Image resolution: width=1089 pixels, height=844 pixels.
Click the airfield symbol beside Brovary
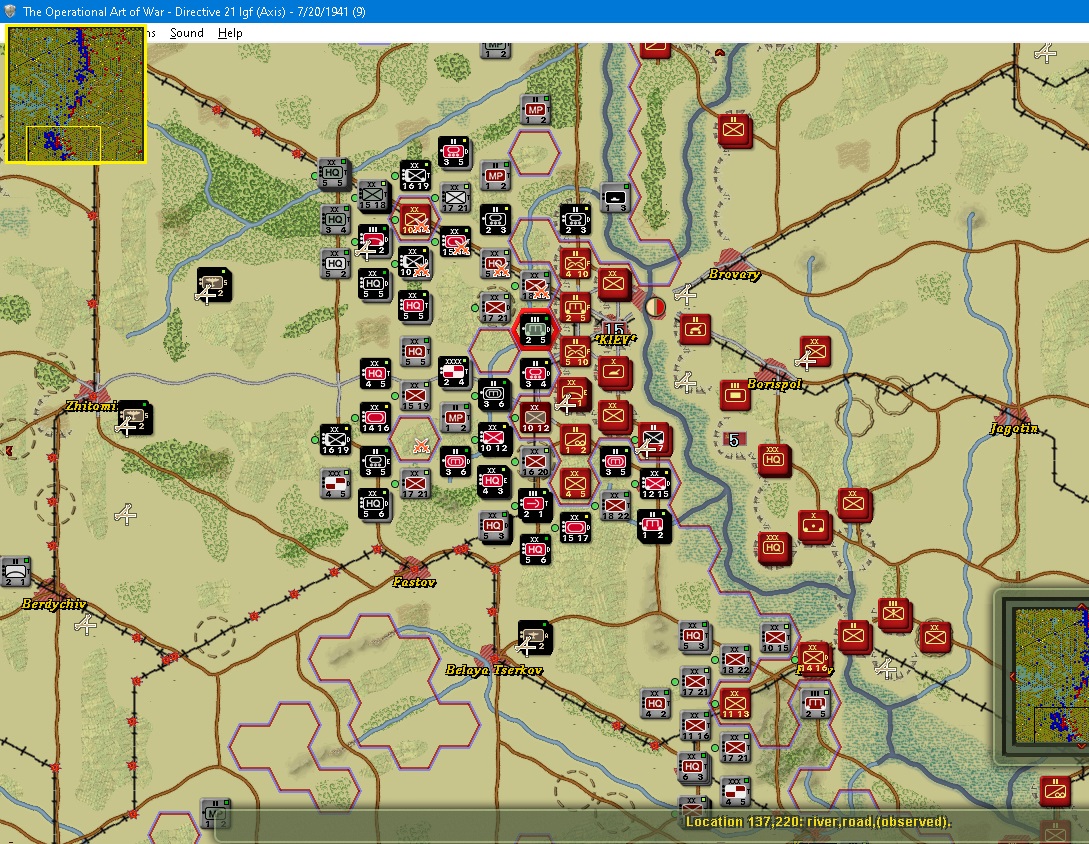[685, 295]
